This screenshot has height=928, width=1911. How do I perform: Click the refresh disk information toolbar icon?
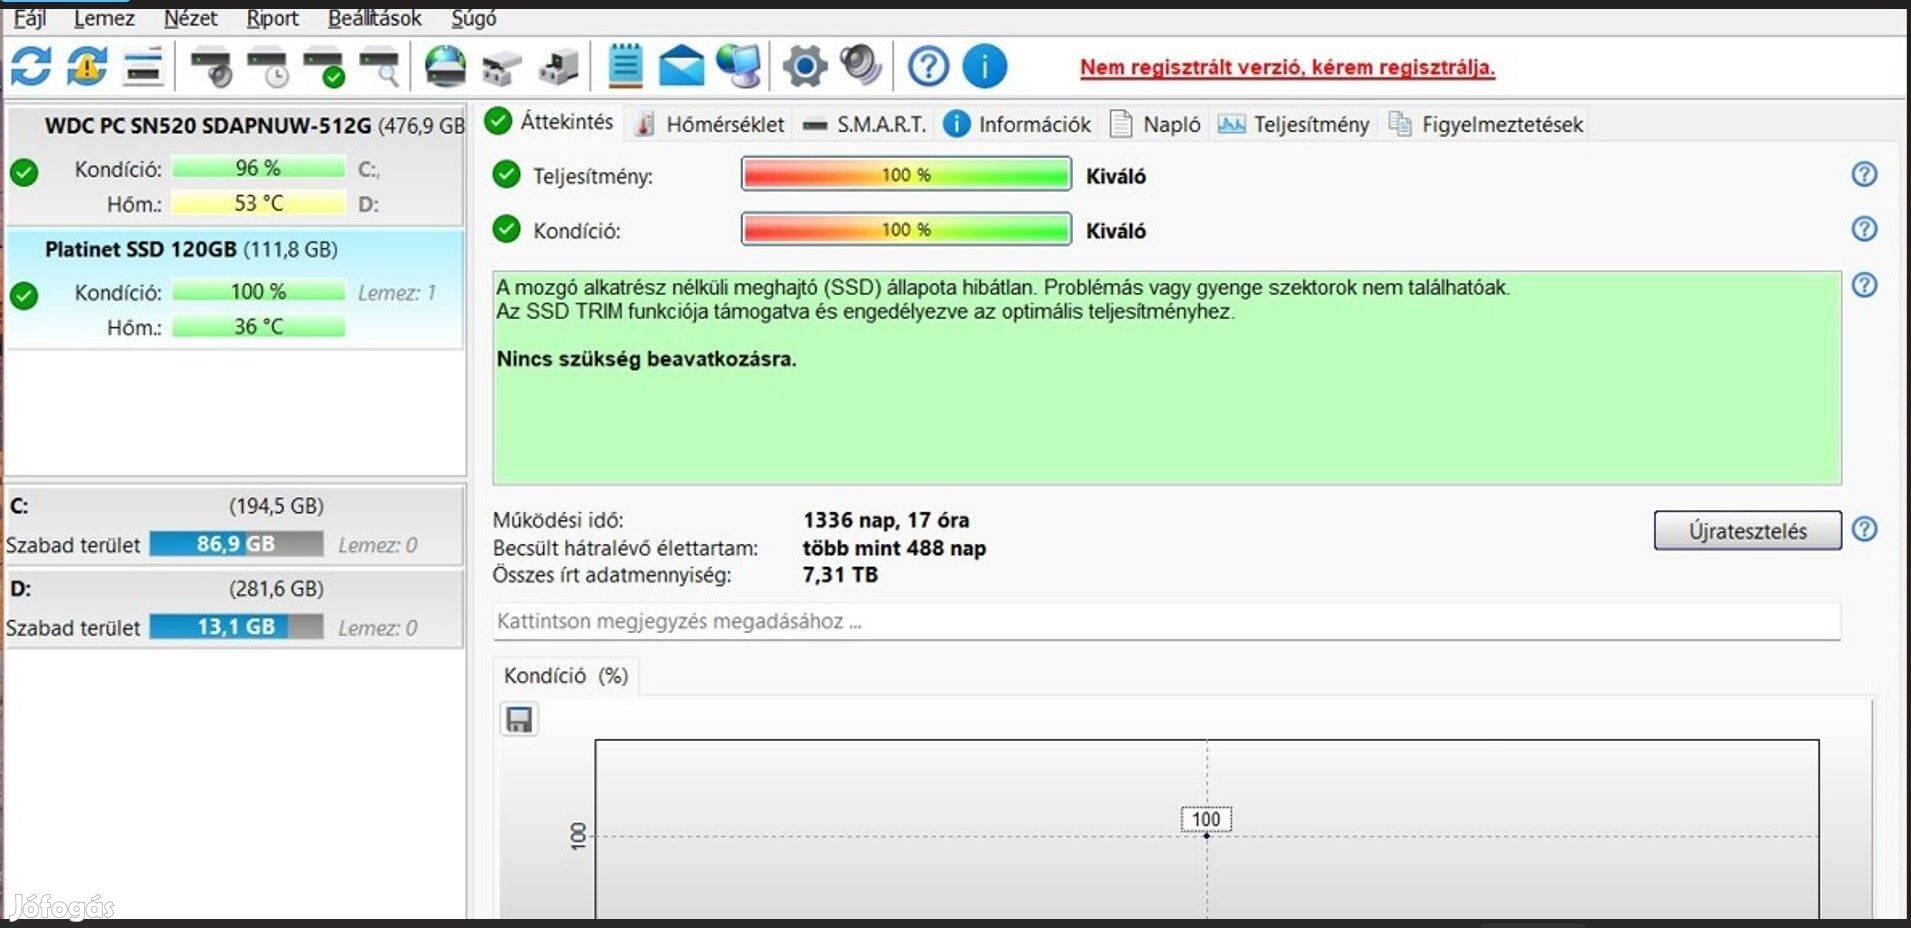tap(31, 67)
